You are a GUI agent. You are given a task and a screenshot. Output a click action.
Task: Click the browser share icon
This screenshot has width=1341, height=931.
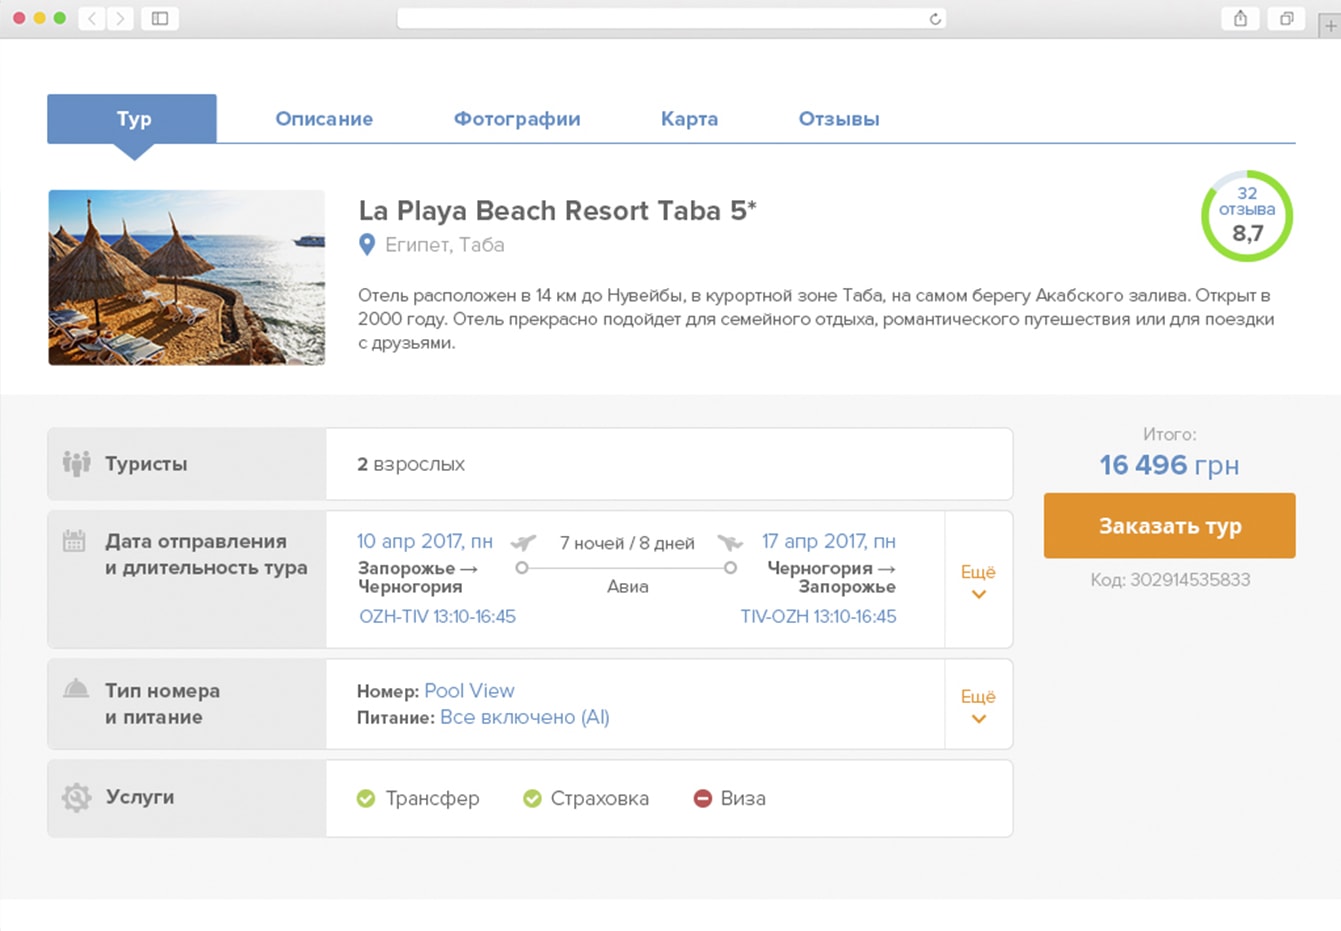coord(1240,18)
